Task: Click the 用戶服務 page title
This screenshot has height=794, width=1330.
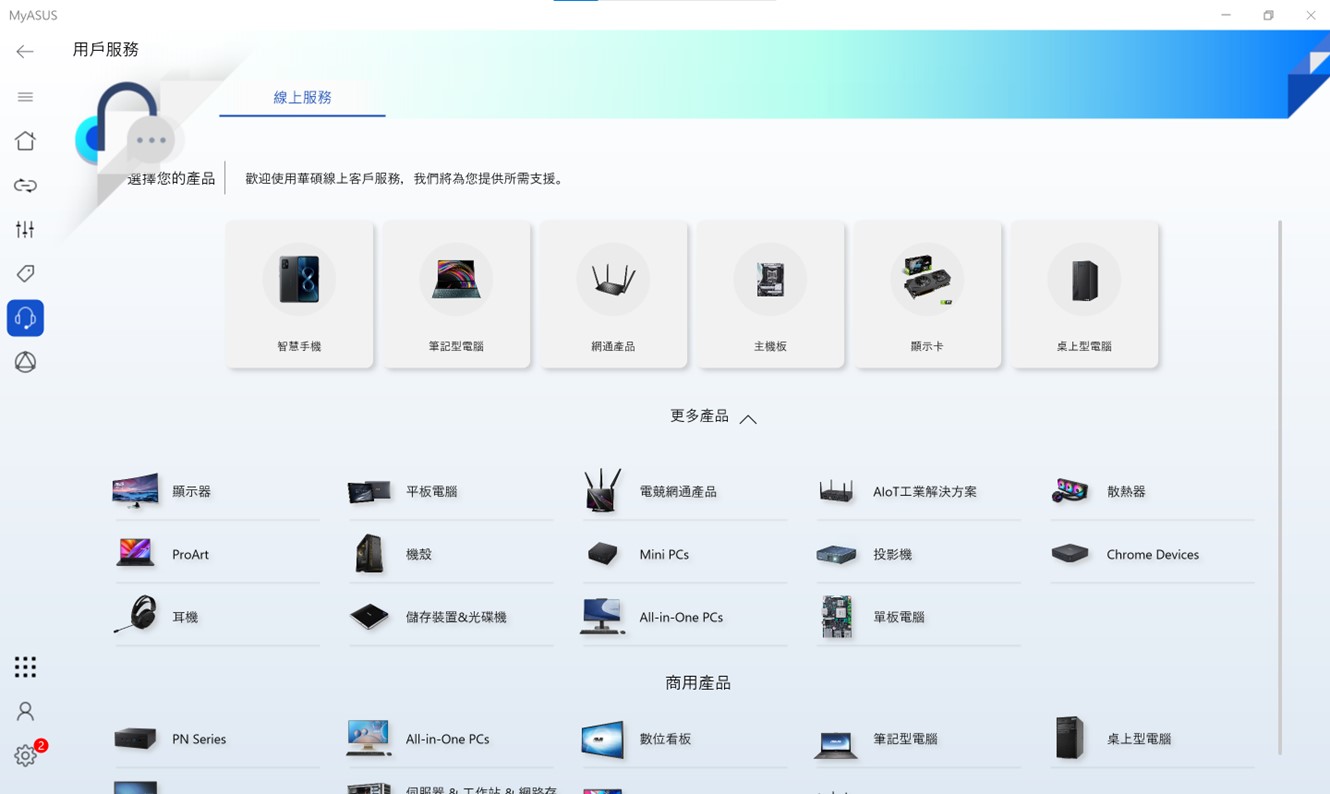Action: (x=105, y=50)
